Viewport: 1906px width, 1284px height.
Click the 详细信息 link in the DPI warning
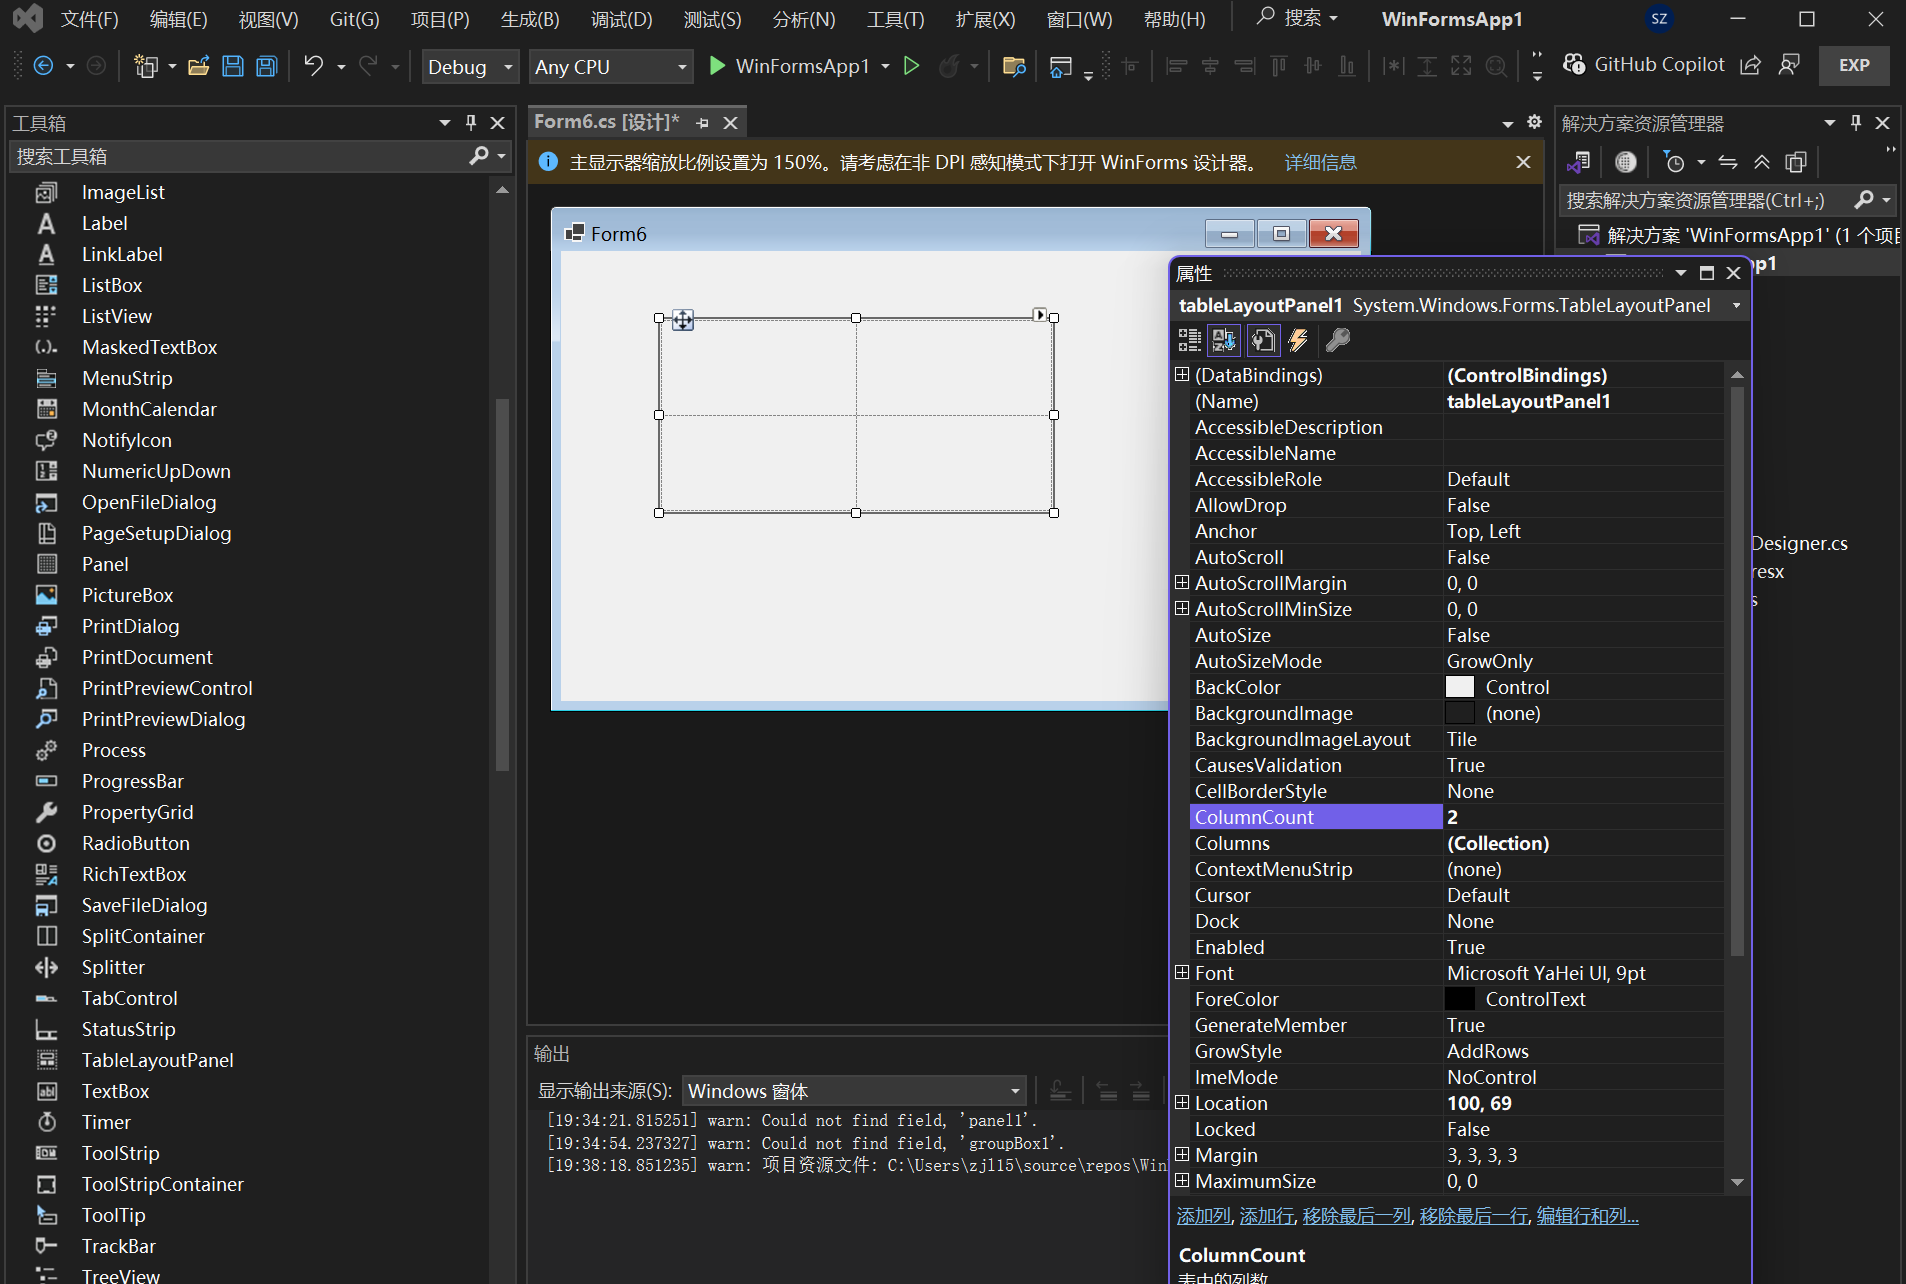pos(1319,161)
